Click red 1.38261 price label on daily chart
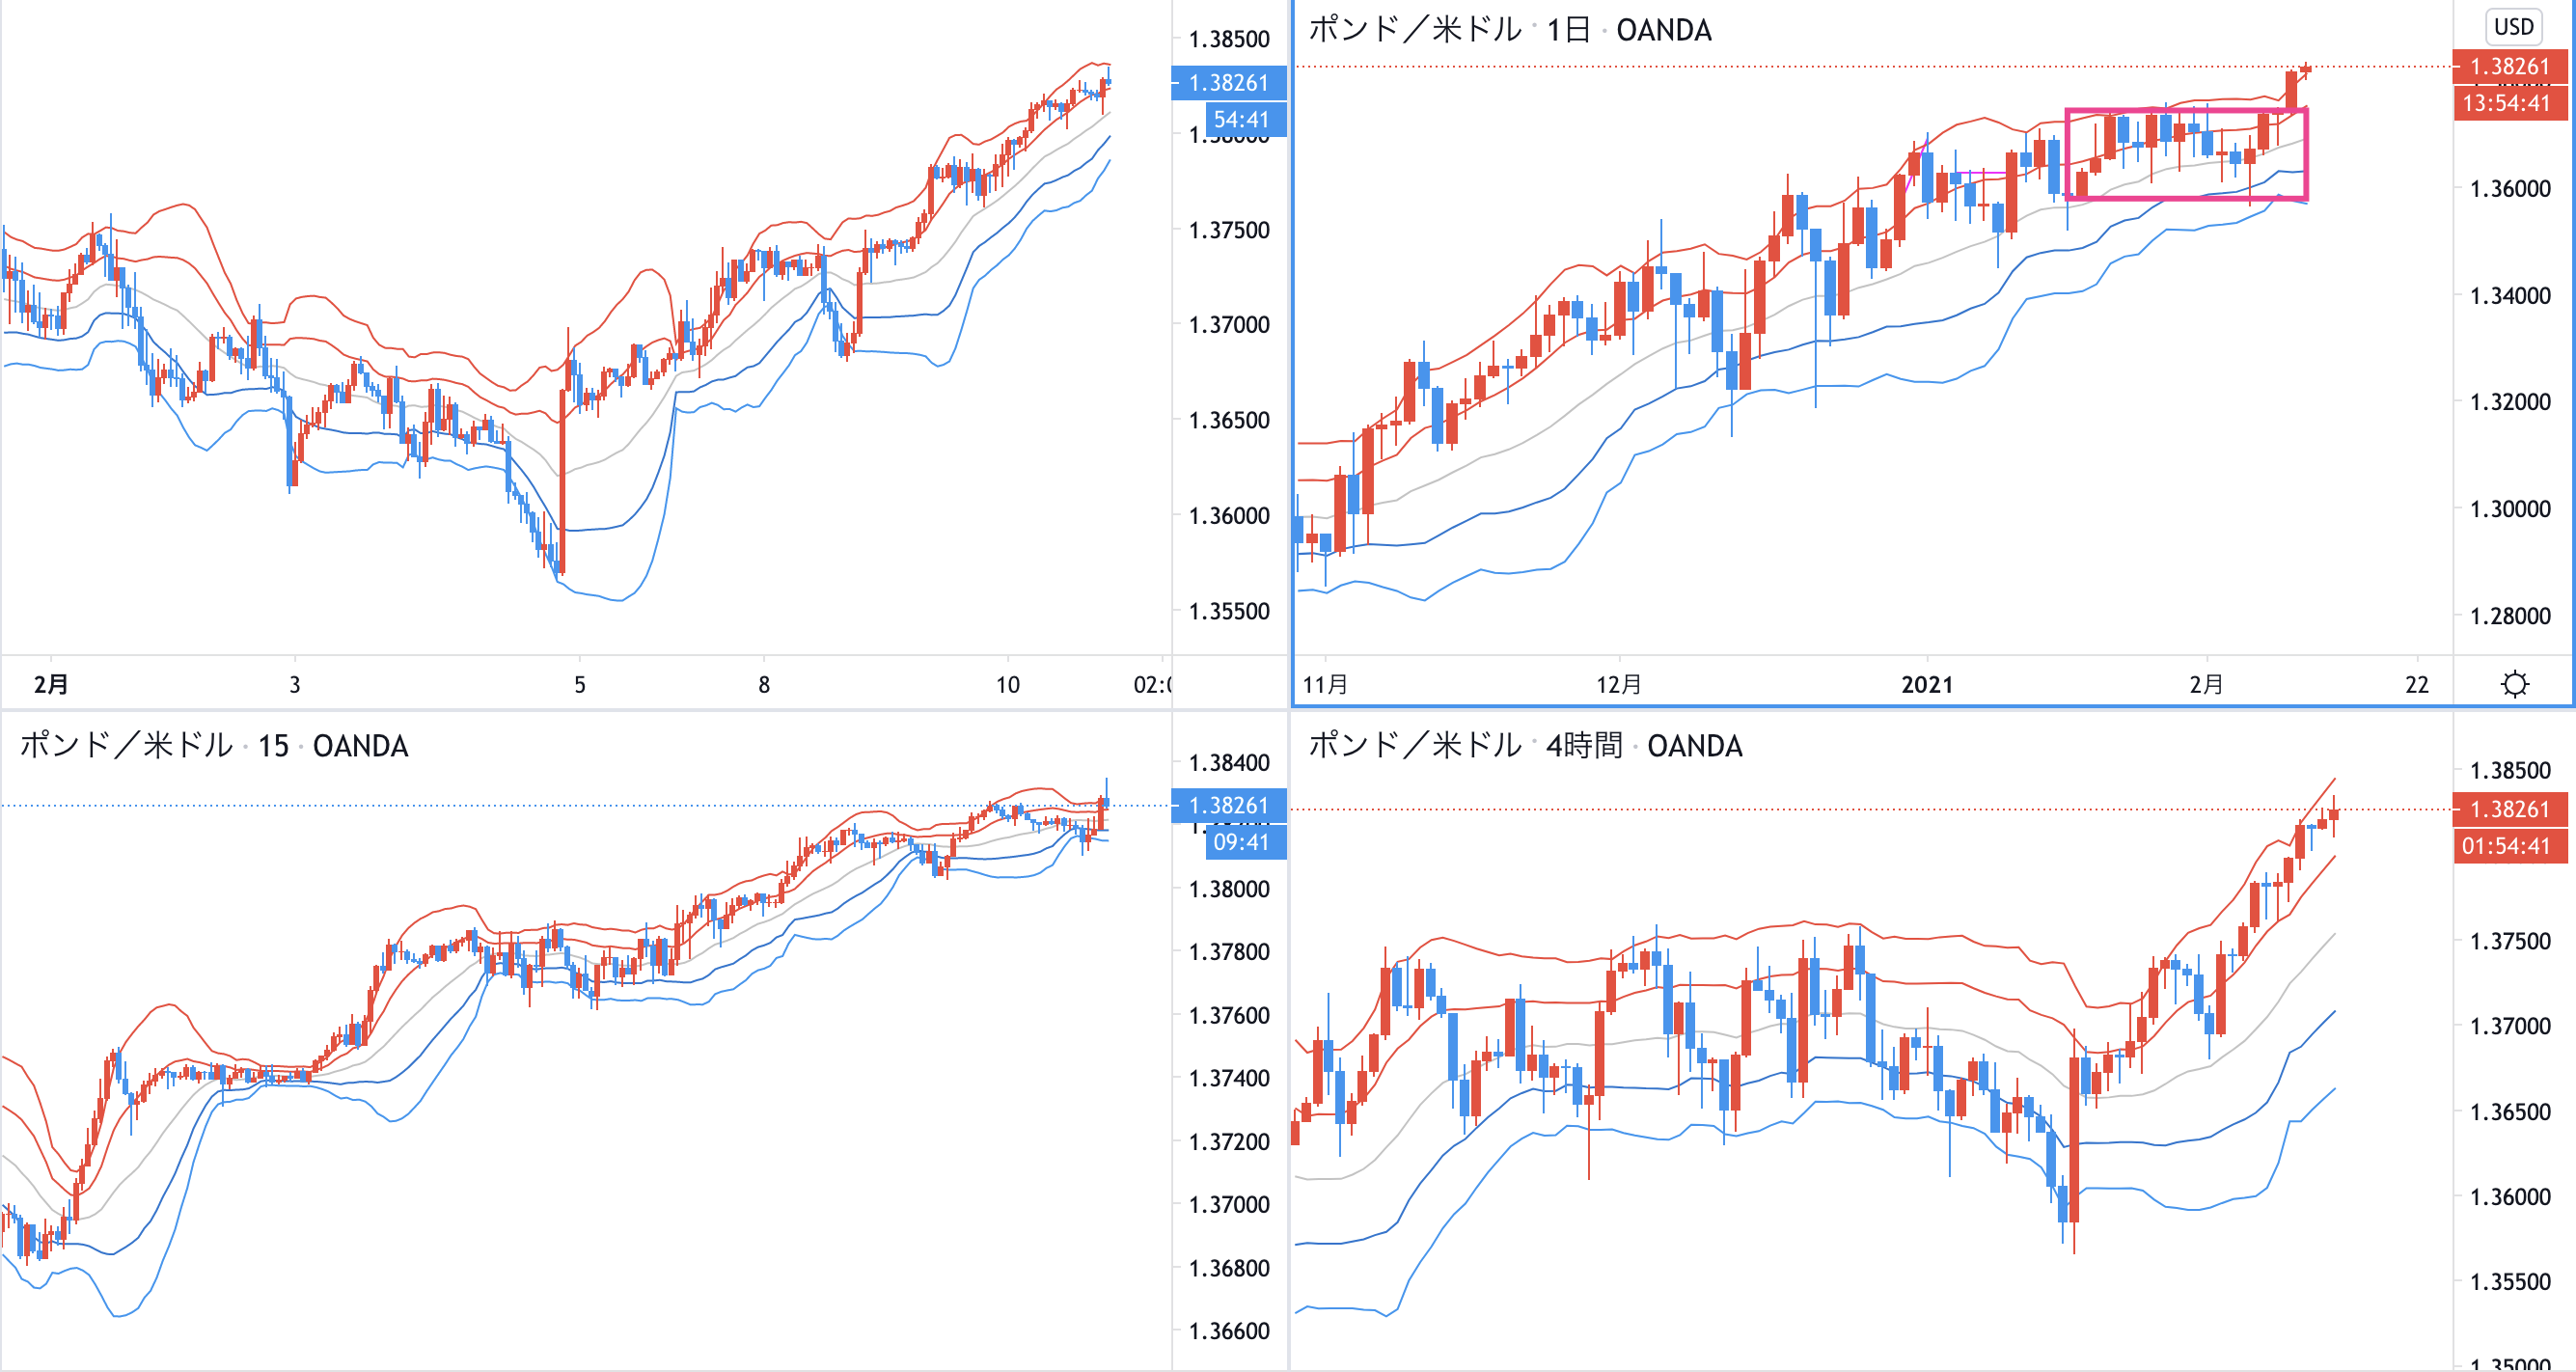 2509,67
